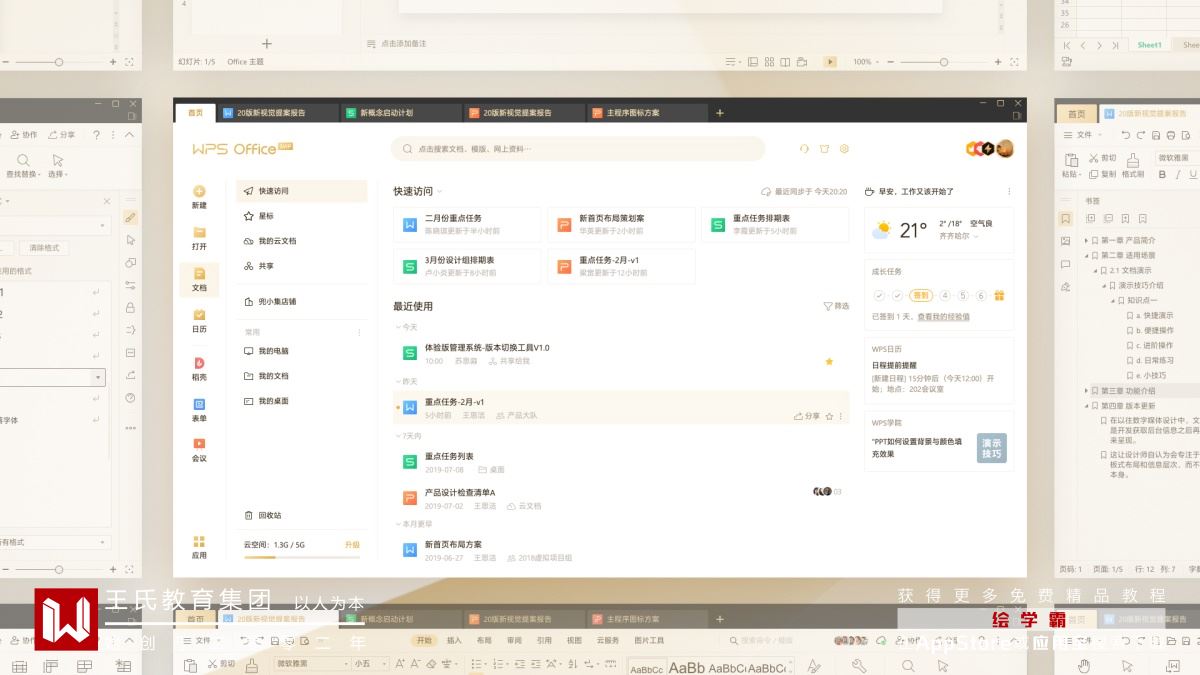Click growth task circle number 6

(981, 296)
